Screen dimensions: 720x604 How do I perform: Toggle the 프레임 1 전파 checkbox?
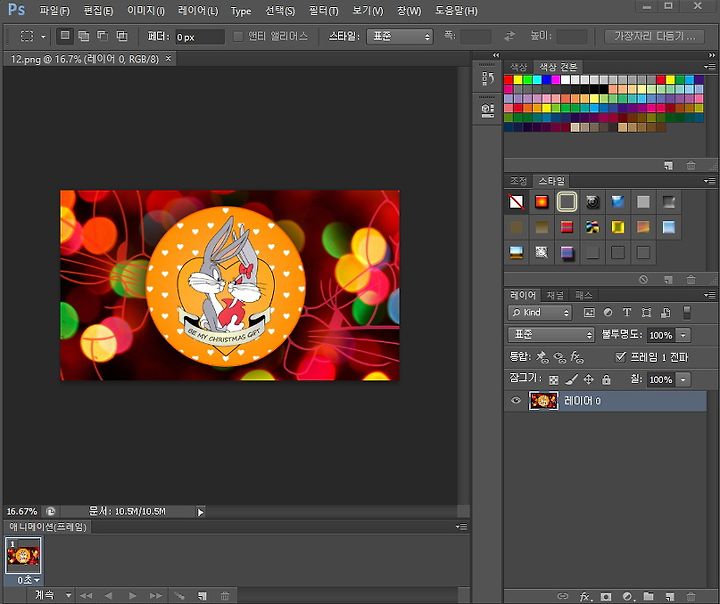click(620, 356)
